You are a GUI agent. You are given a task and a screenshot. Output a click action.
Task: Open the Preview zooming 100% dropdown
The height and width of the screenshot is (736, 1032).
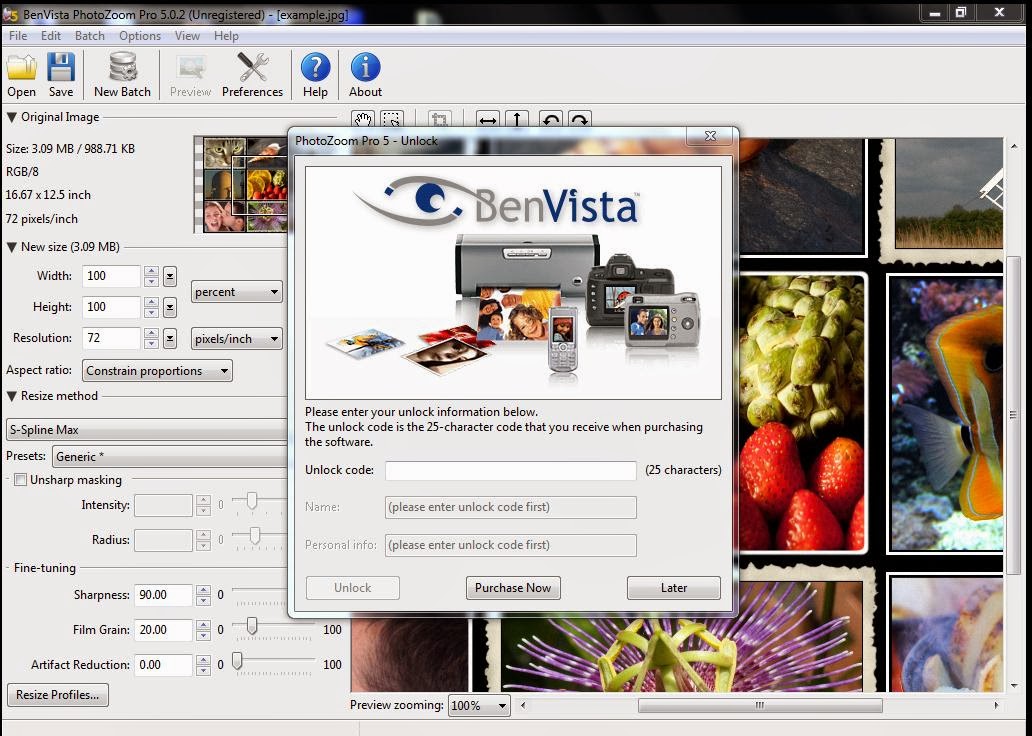point(479,706)
